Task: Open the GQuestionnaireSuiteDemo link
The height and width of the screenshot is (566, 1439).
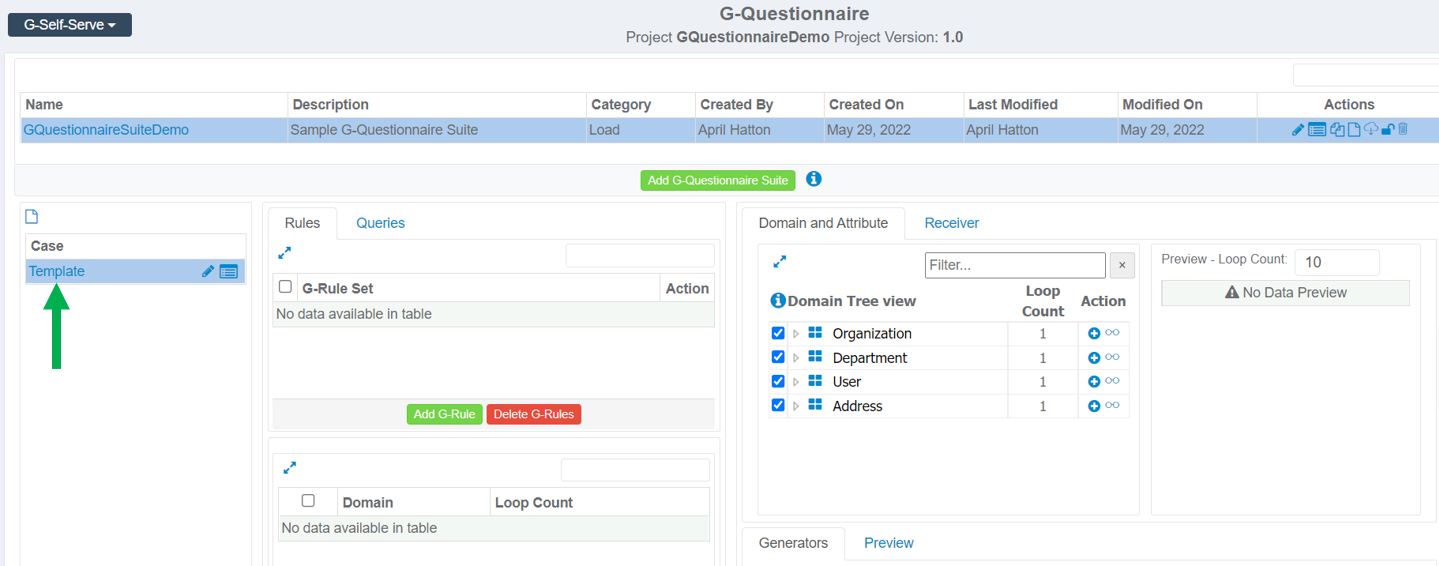Action: 106,130
